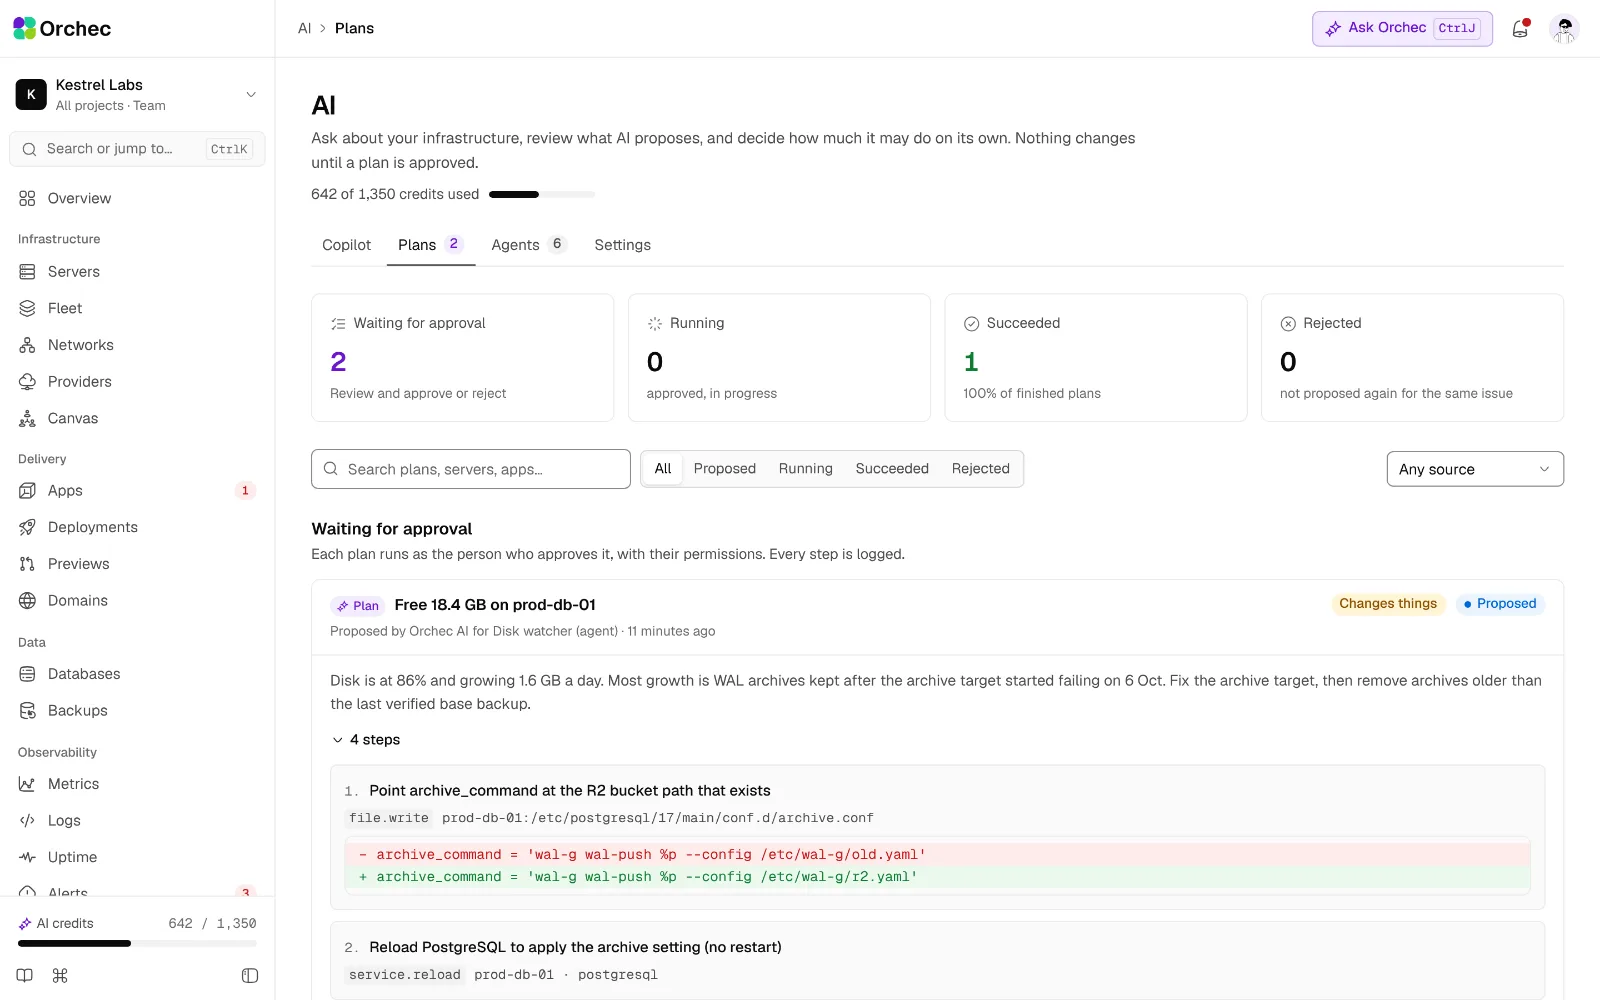Open the Providers page
Viewport: 1600px width, 1000px height.
(137, 381)
